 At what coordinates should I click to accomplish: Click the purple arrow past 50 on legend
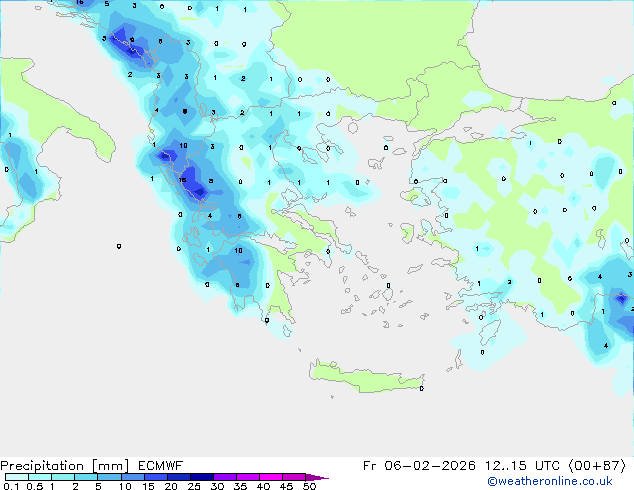coord(317,477)
